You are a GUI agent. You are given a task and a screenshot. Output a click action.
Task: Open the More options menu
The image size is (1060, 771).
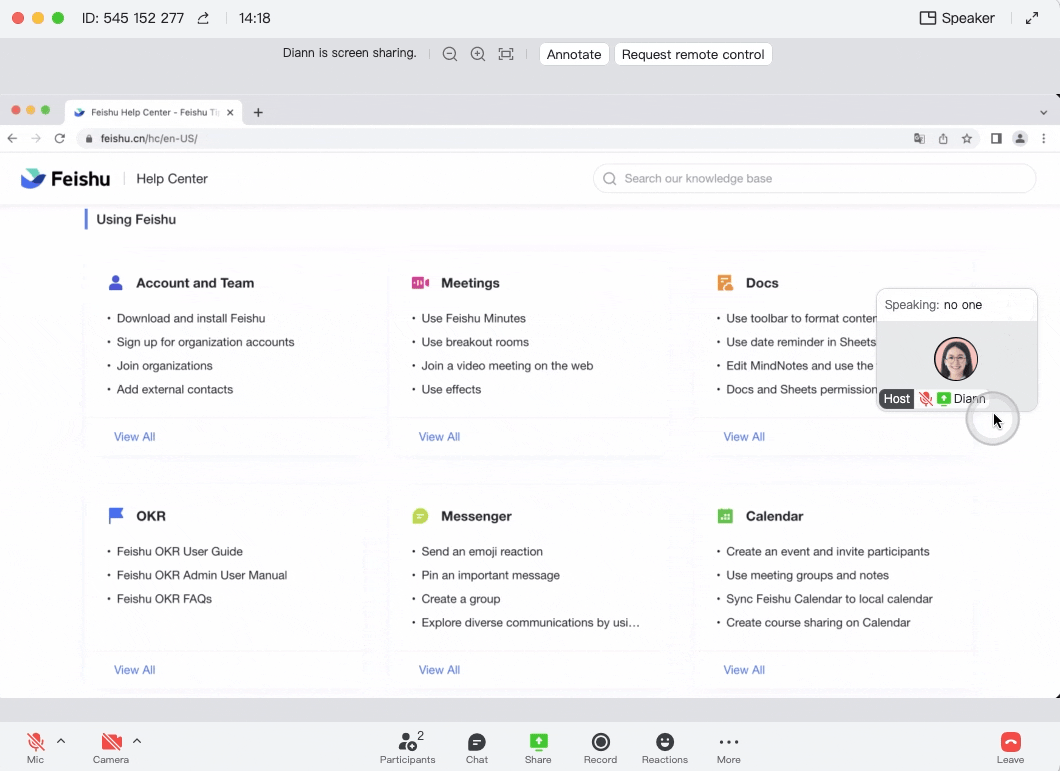728,747
